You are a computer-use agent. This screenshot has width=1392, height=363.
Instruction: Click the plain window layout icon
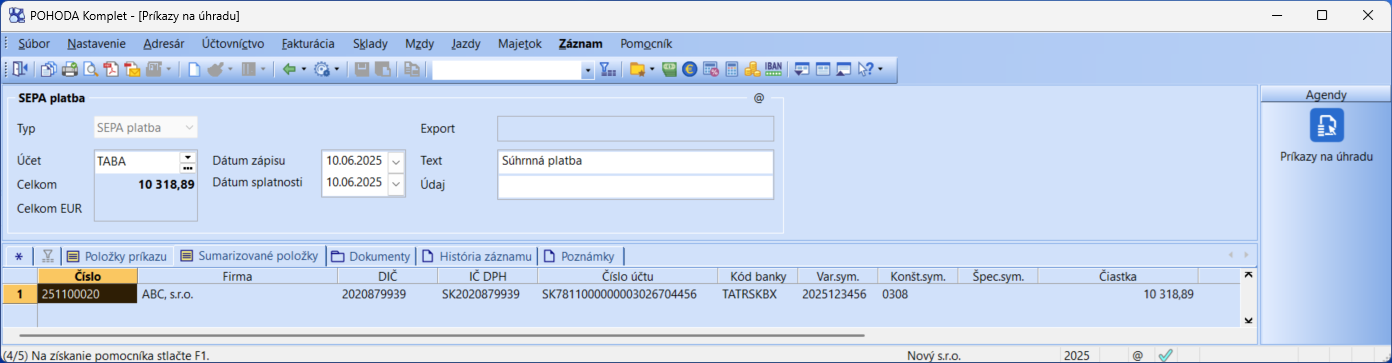click(823, 70)
